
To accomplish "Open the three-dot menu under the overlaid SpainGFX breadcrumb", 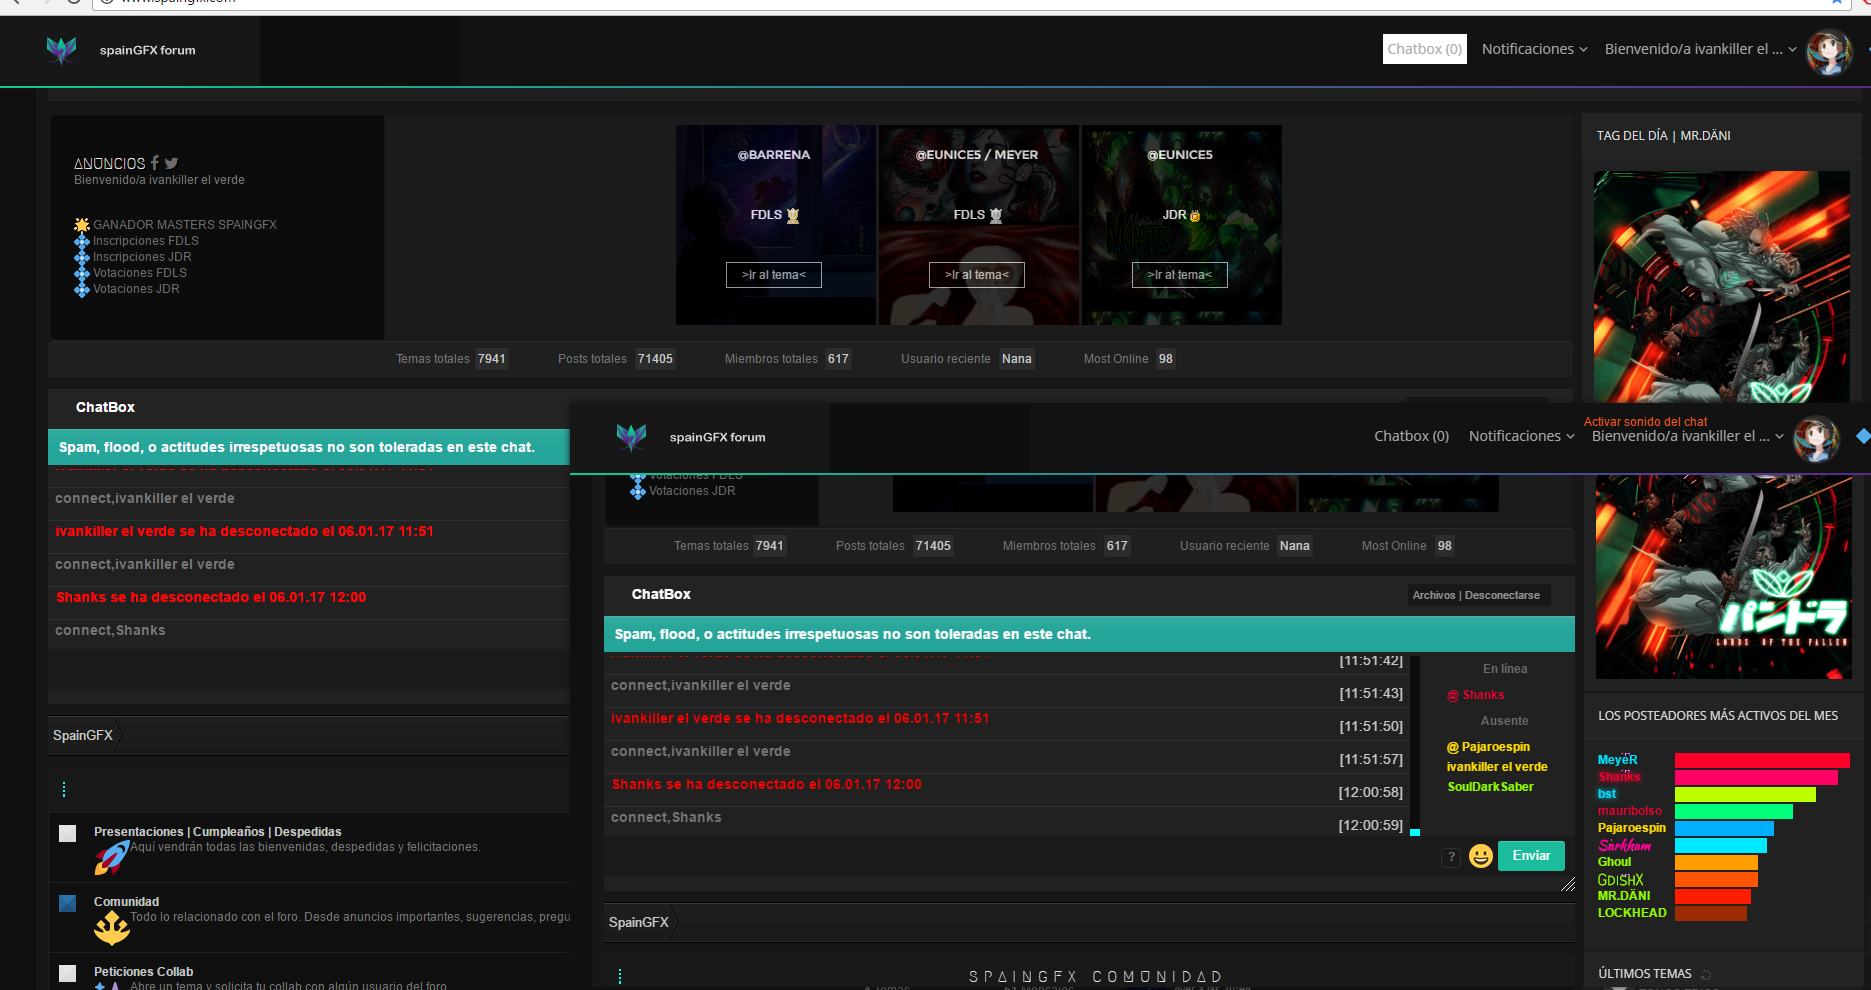I will (x=620, y=976).
